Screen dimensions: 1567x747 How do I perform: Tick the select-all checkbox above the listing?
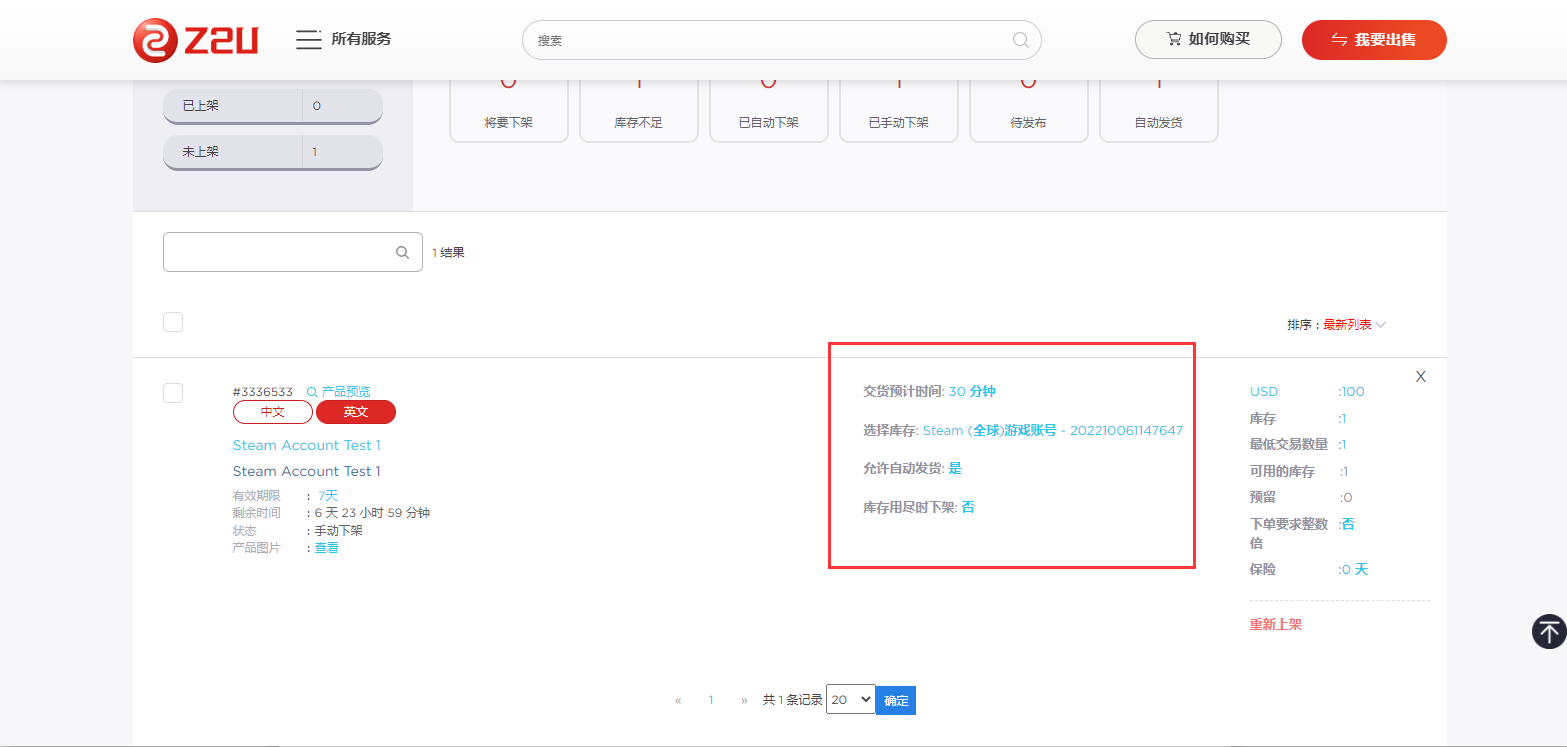pyautogui.click(x=173, y=322)
